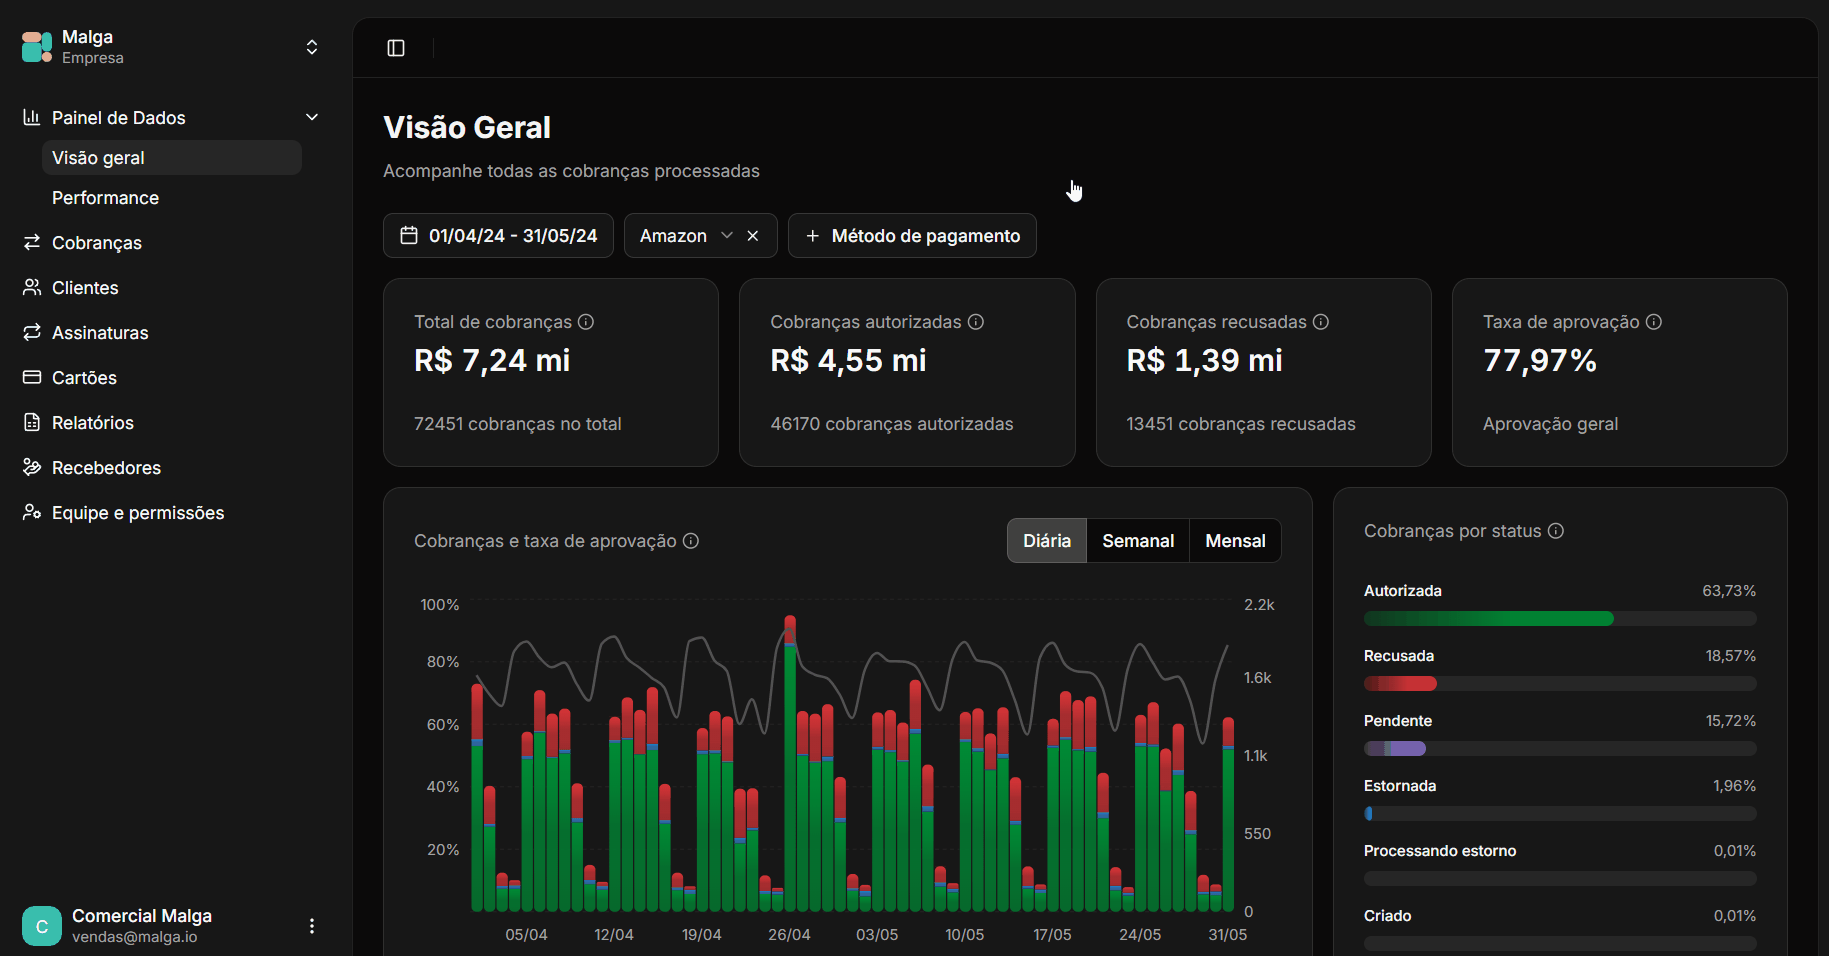Switch chart to Semanal view
The image size is (1829, 956).
[1138, 540]
